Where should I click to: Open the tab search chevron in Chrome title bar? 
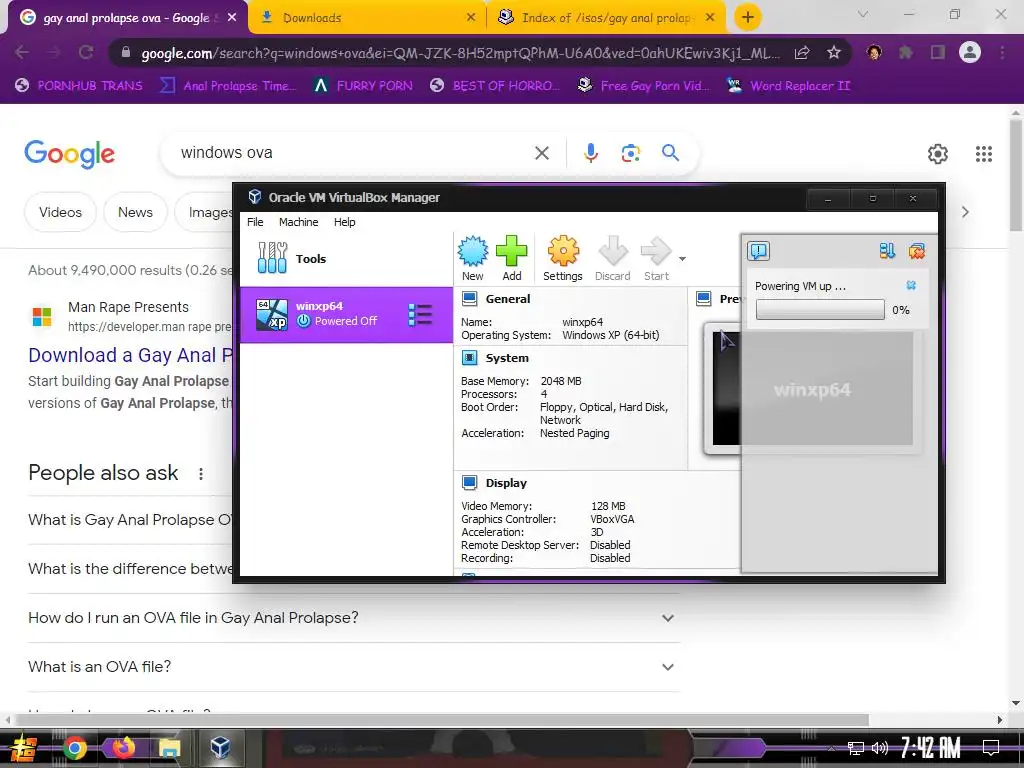click(x=863, y=14)
